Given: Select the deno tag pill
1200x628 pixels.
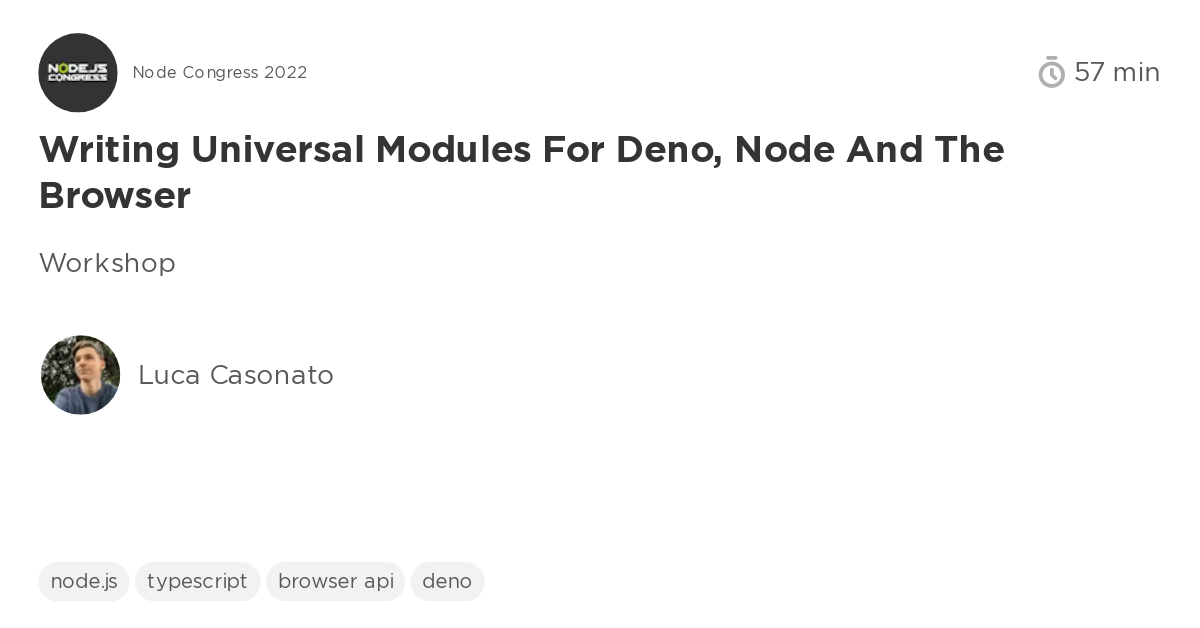Looking at the screenshot, I should pos(447,581).
